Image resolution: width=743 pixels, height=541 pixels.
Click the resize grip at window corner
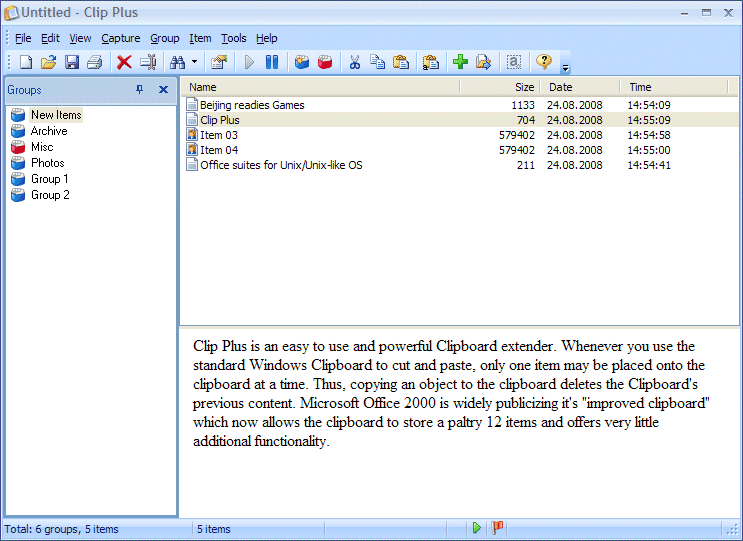(733, 531)
